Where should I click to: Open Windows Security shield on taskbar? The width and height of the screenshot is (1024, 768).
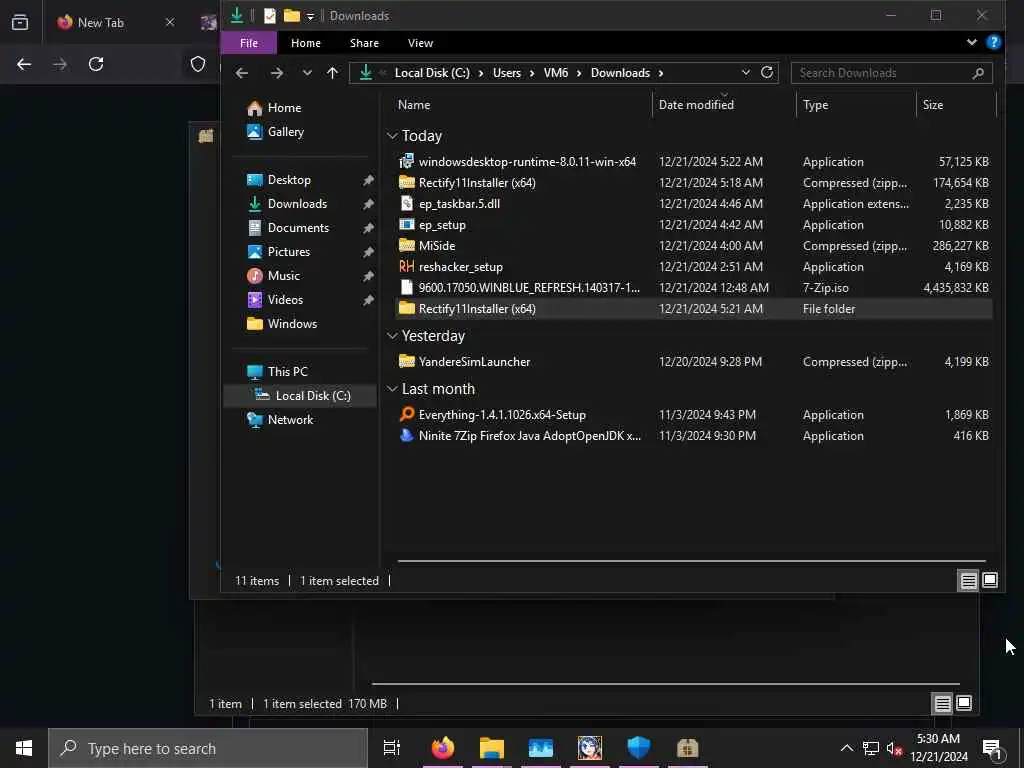639,748
